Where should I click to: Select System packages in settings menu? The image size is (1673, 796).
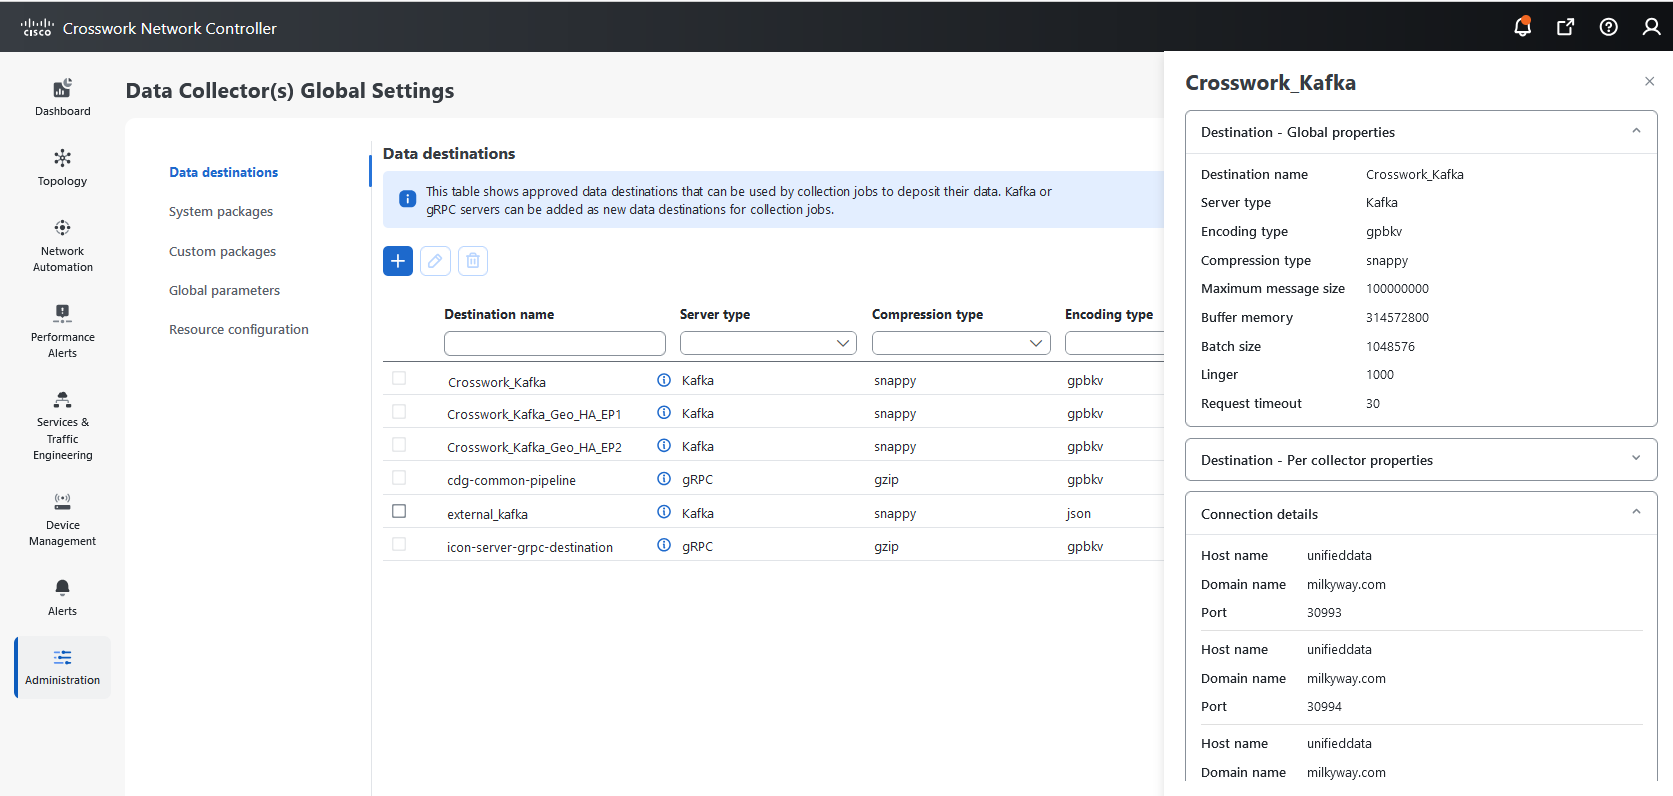[221, 211]
